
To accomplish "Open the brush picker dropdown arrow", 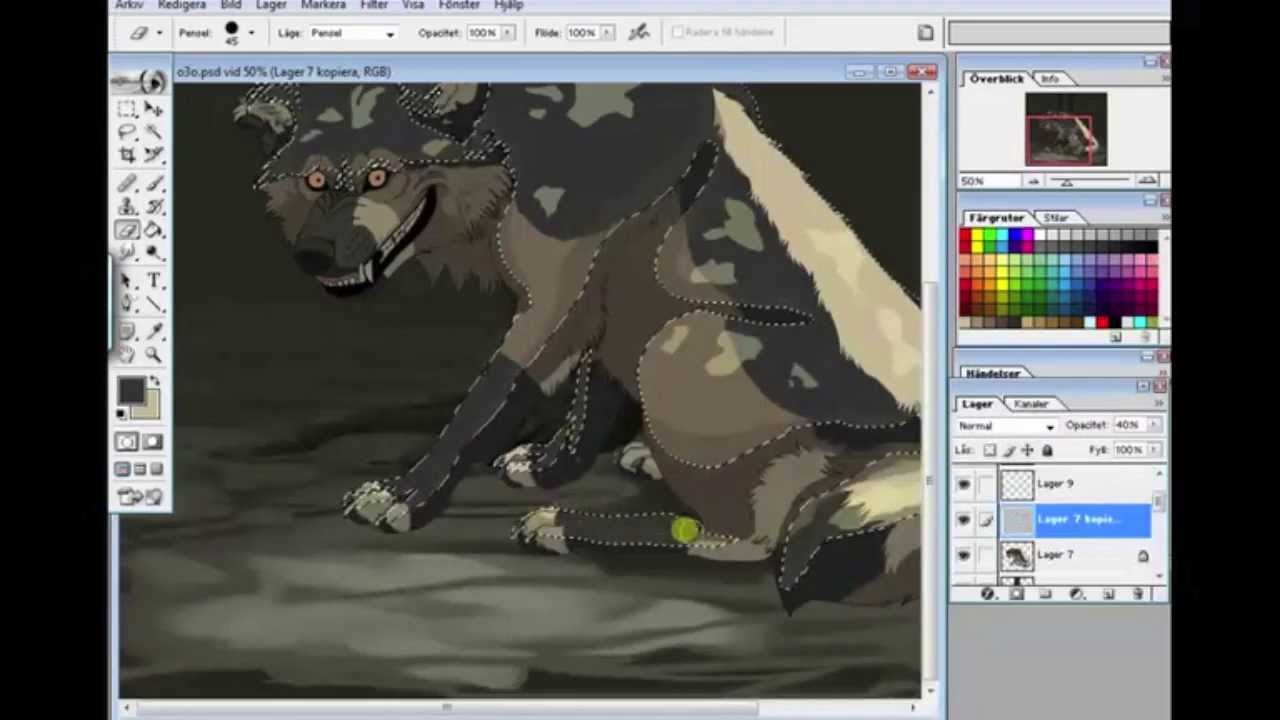I will (251, 33).
